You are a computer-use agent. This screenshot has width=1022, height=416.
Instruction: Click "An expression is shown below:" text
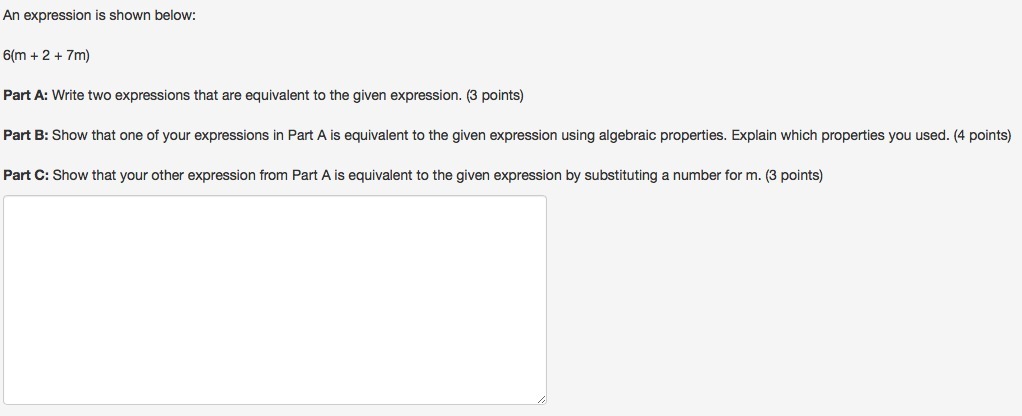[92, 16]
